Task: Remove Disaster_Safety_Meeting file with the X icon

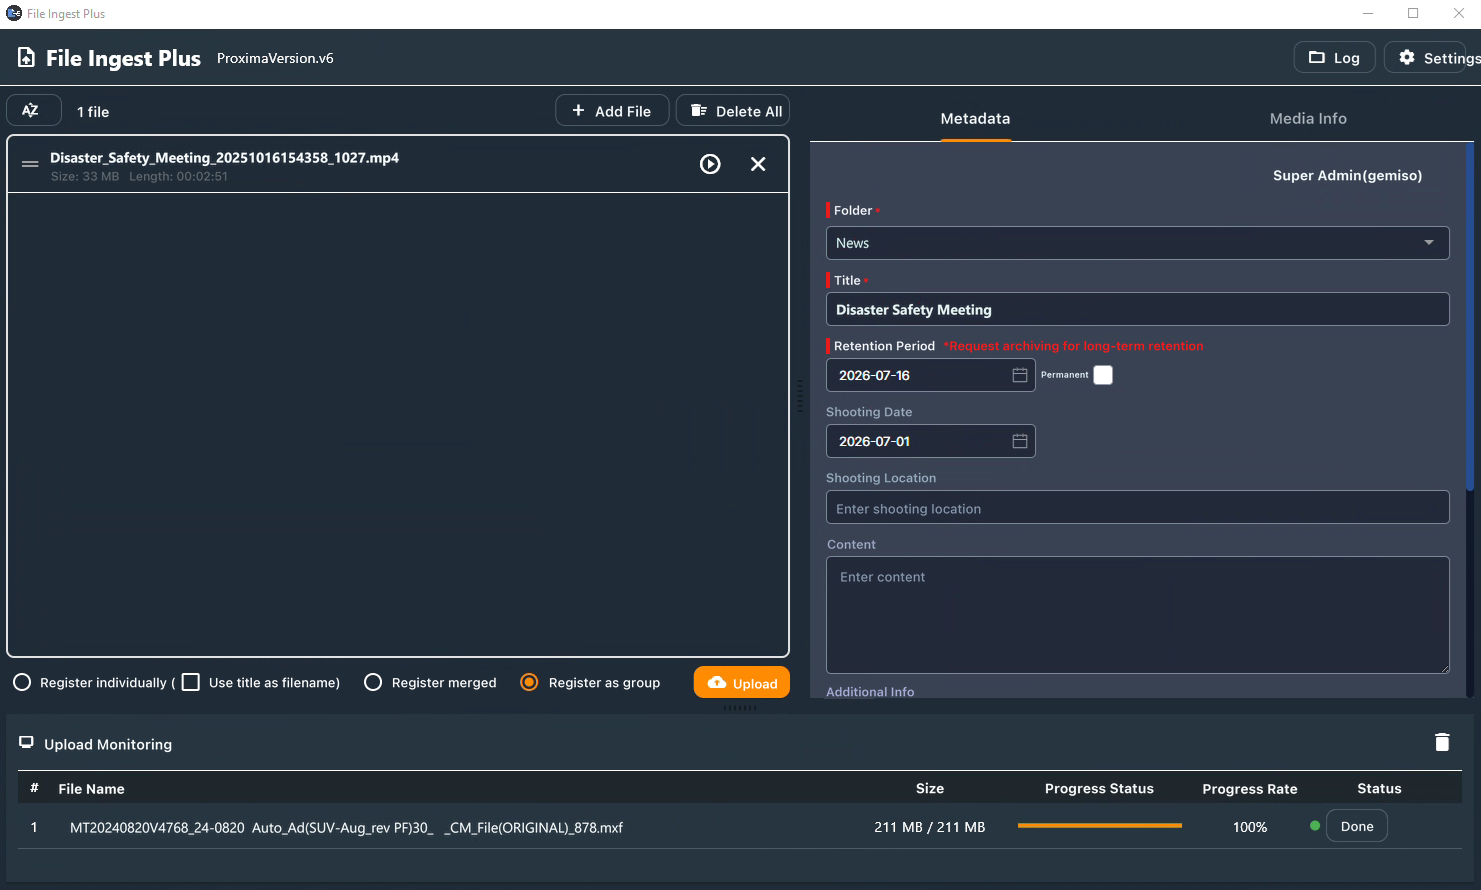Action: 758,164
